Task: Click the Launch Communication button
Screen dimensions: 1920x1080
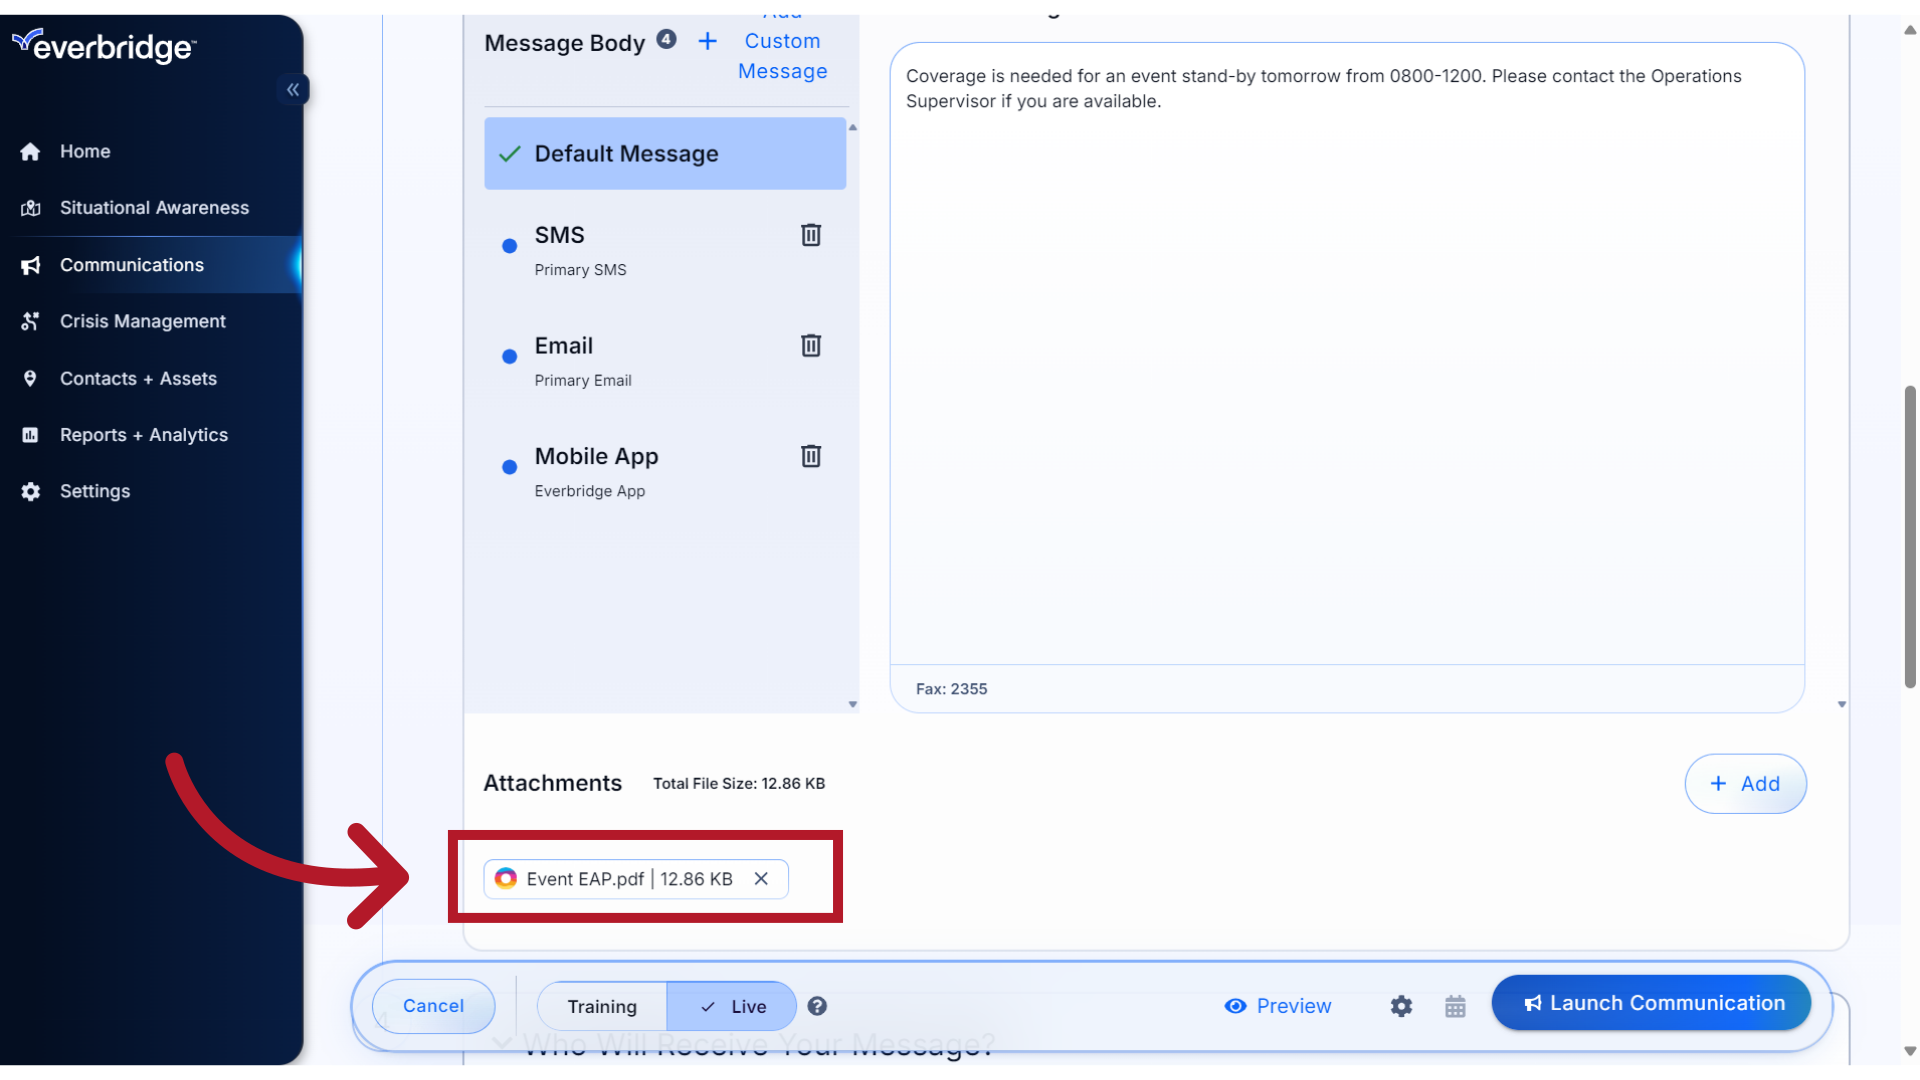Action: [x=1650, y=1002]
